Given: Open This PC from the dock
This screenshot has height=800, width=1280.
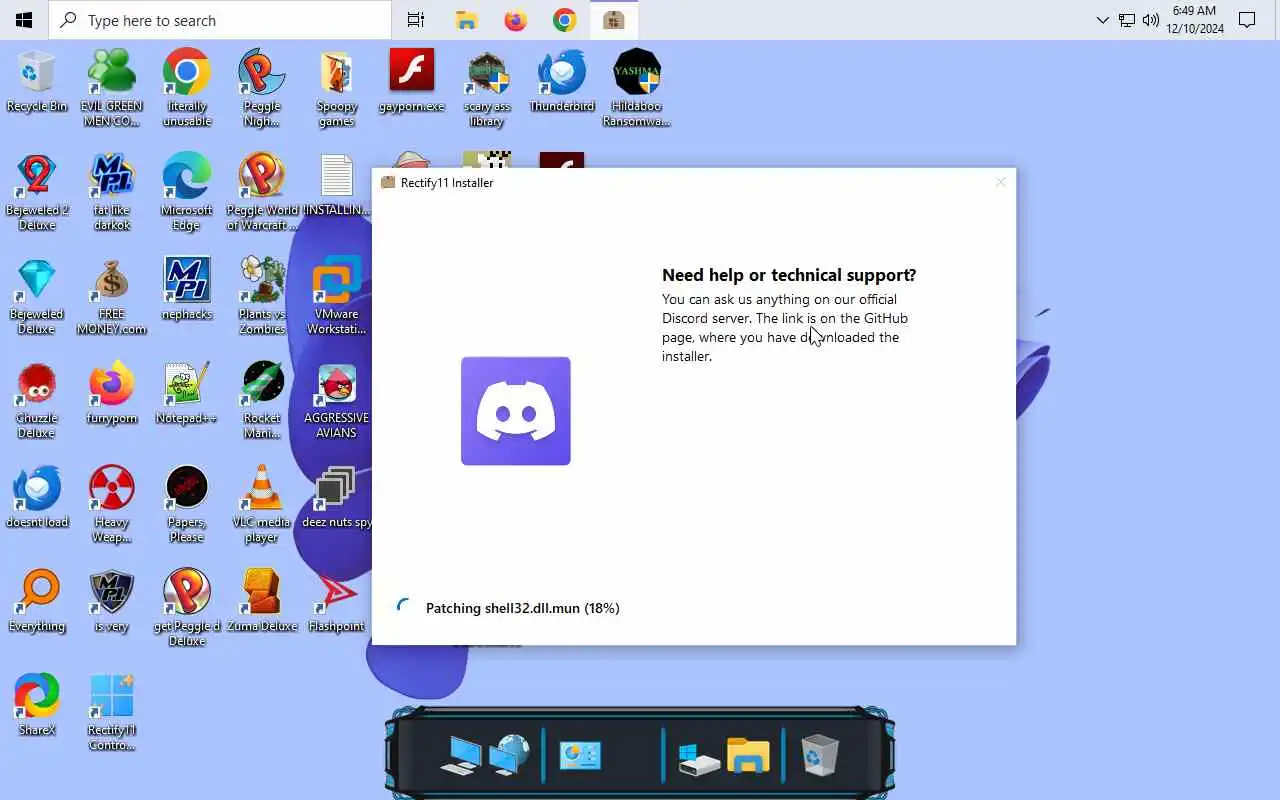Looking at the screenshot, I should pos(461,755).
